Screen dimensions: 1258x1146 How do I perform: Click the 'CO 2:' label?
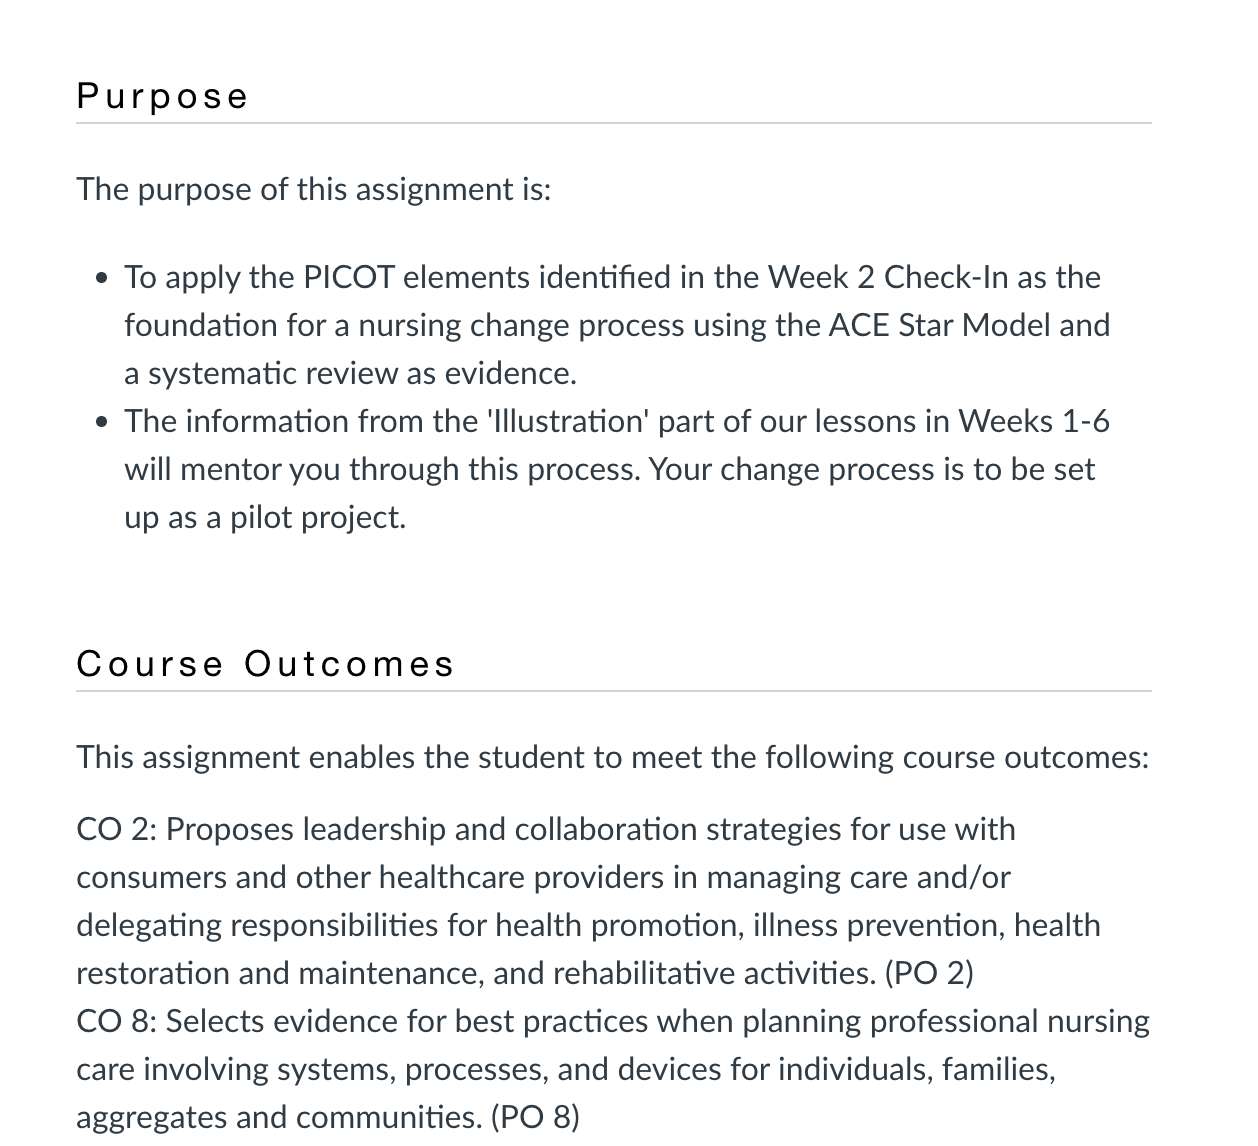116,829
